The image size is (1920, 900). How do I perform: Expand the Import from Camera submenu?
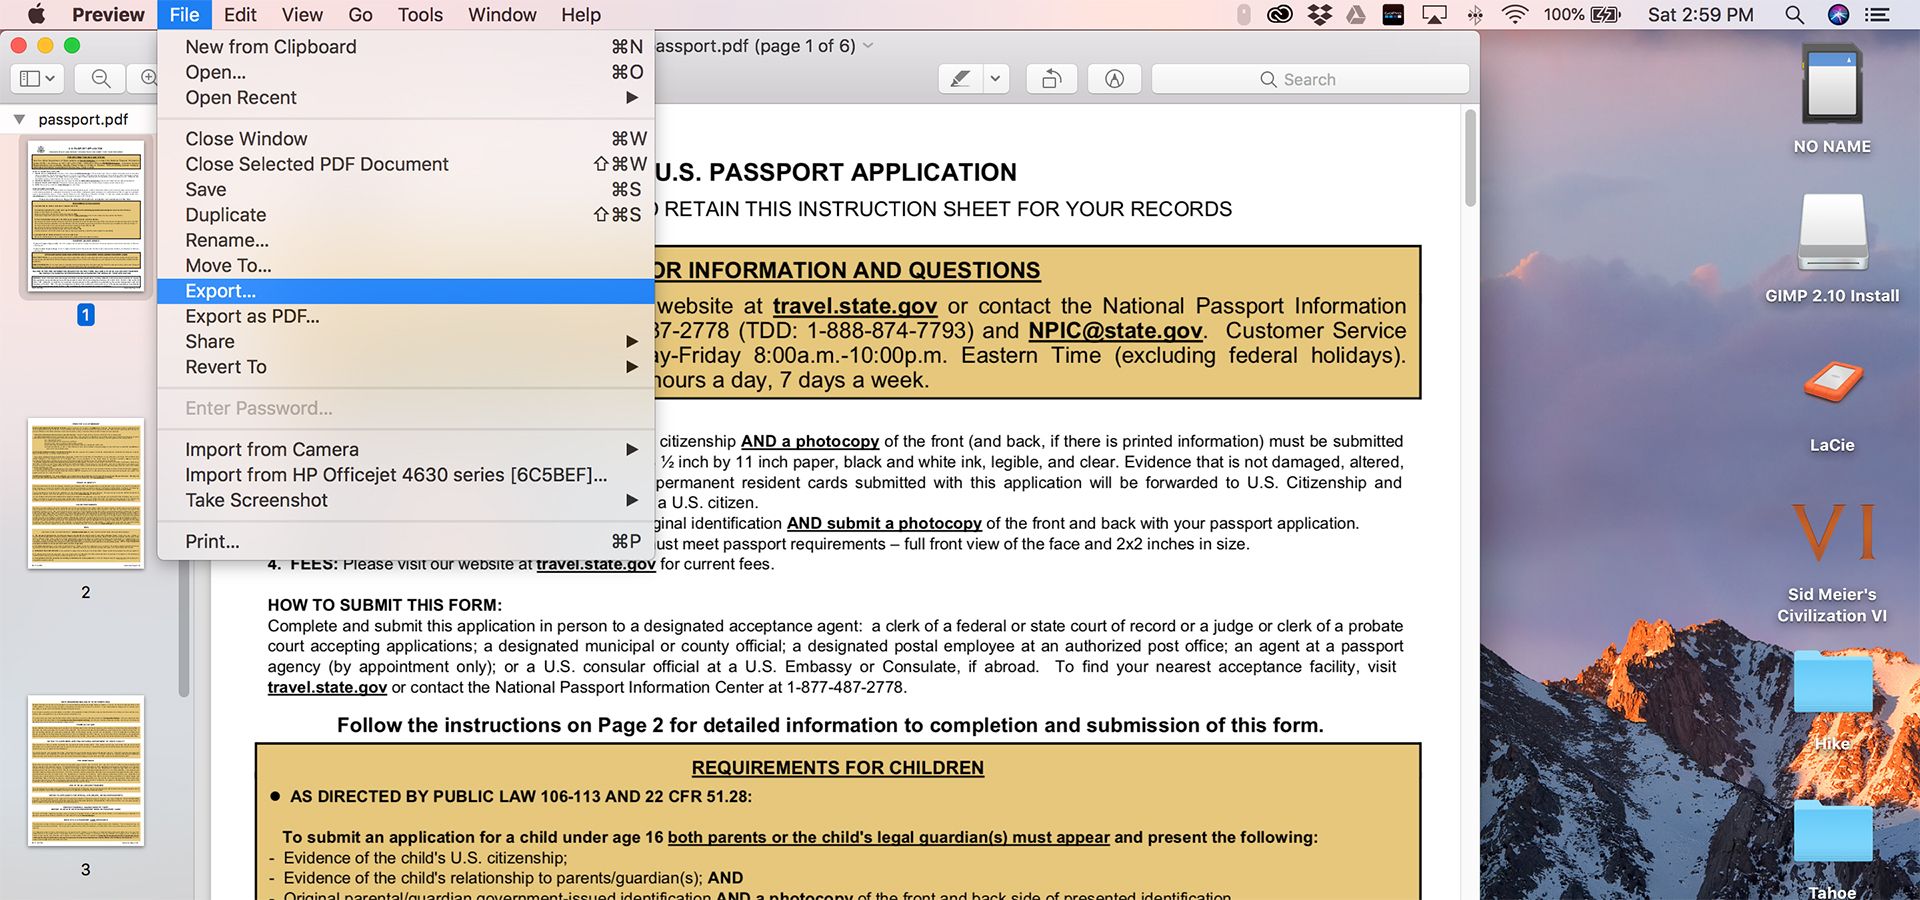(x=406, y=449)
